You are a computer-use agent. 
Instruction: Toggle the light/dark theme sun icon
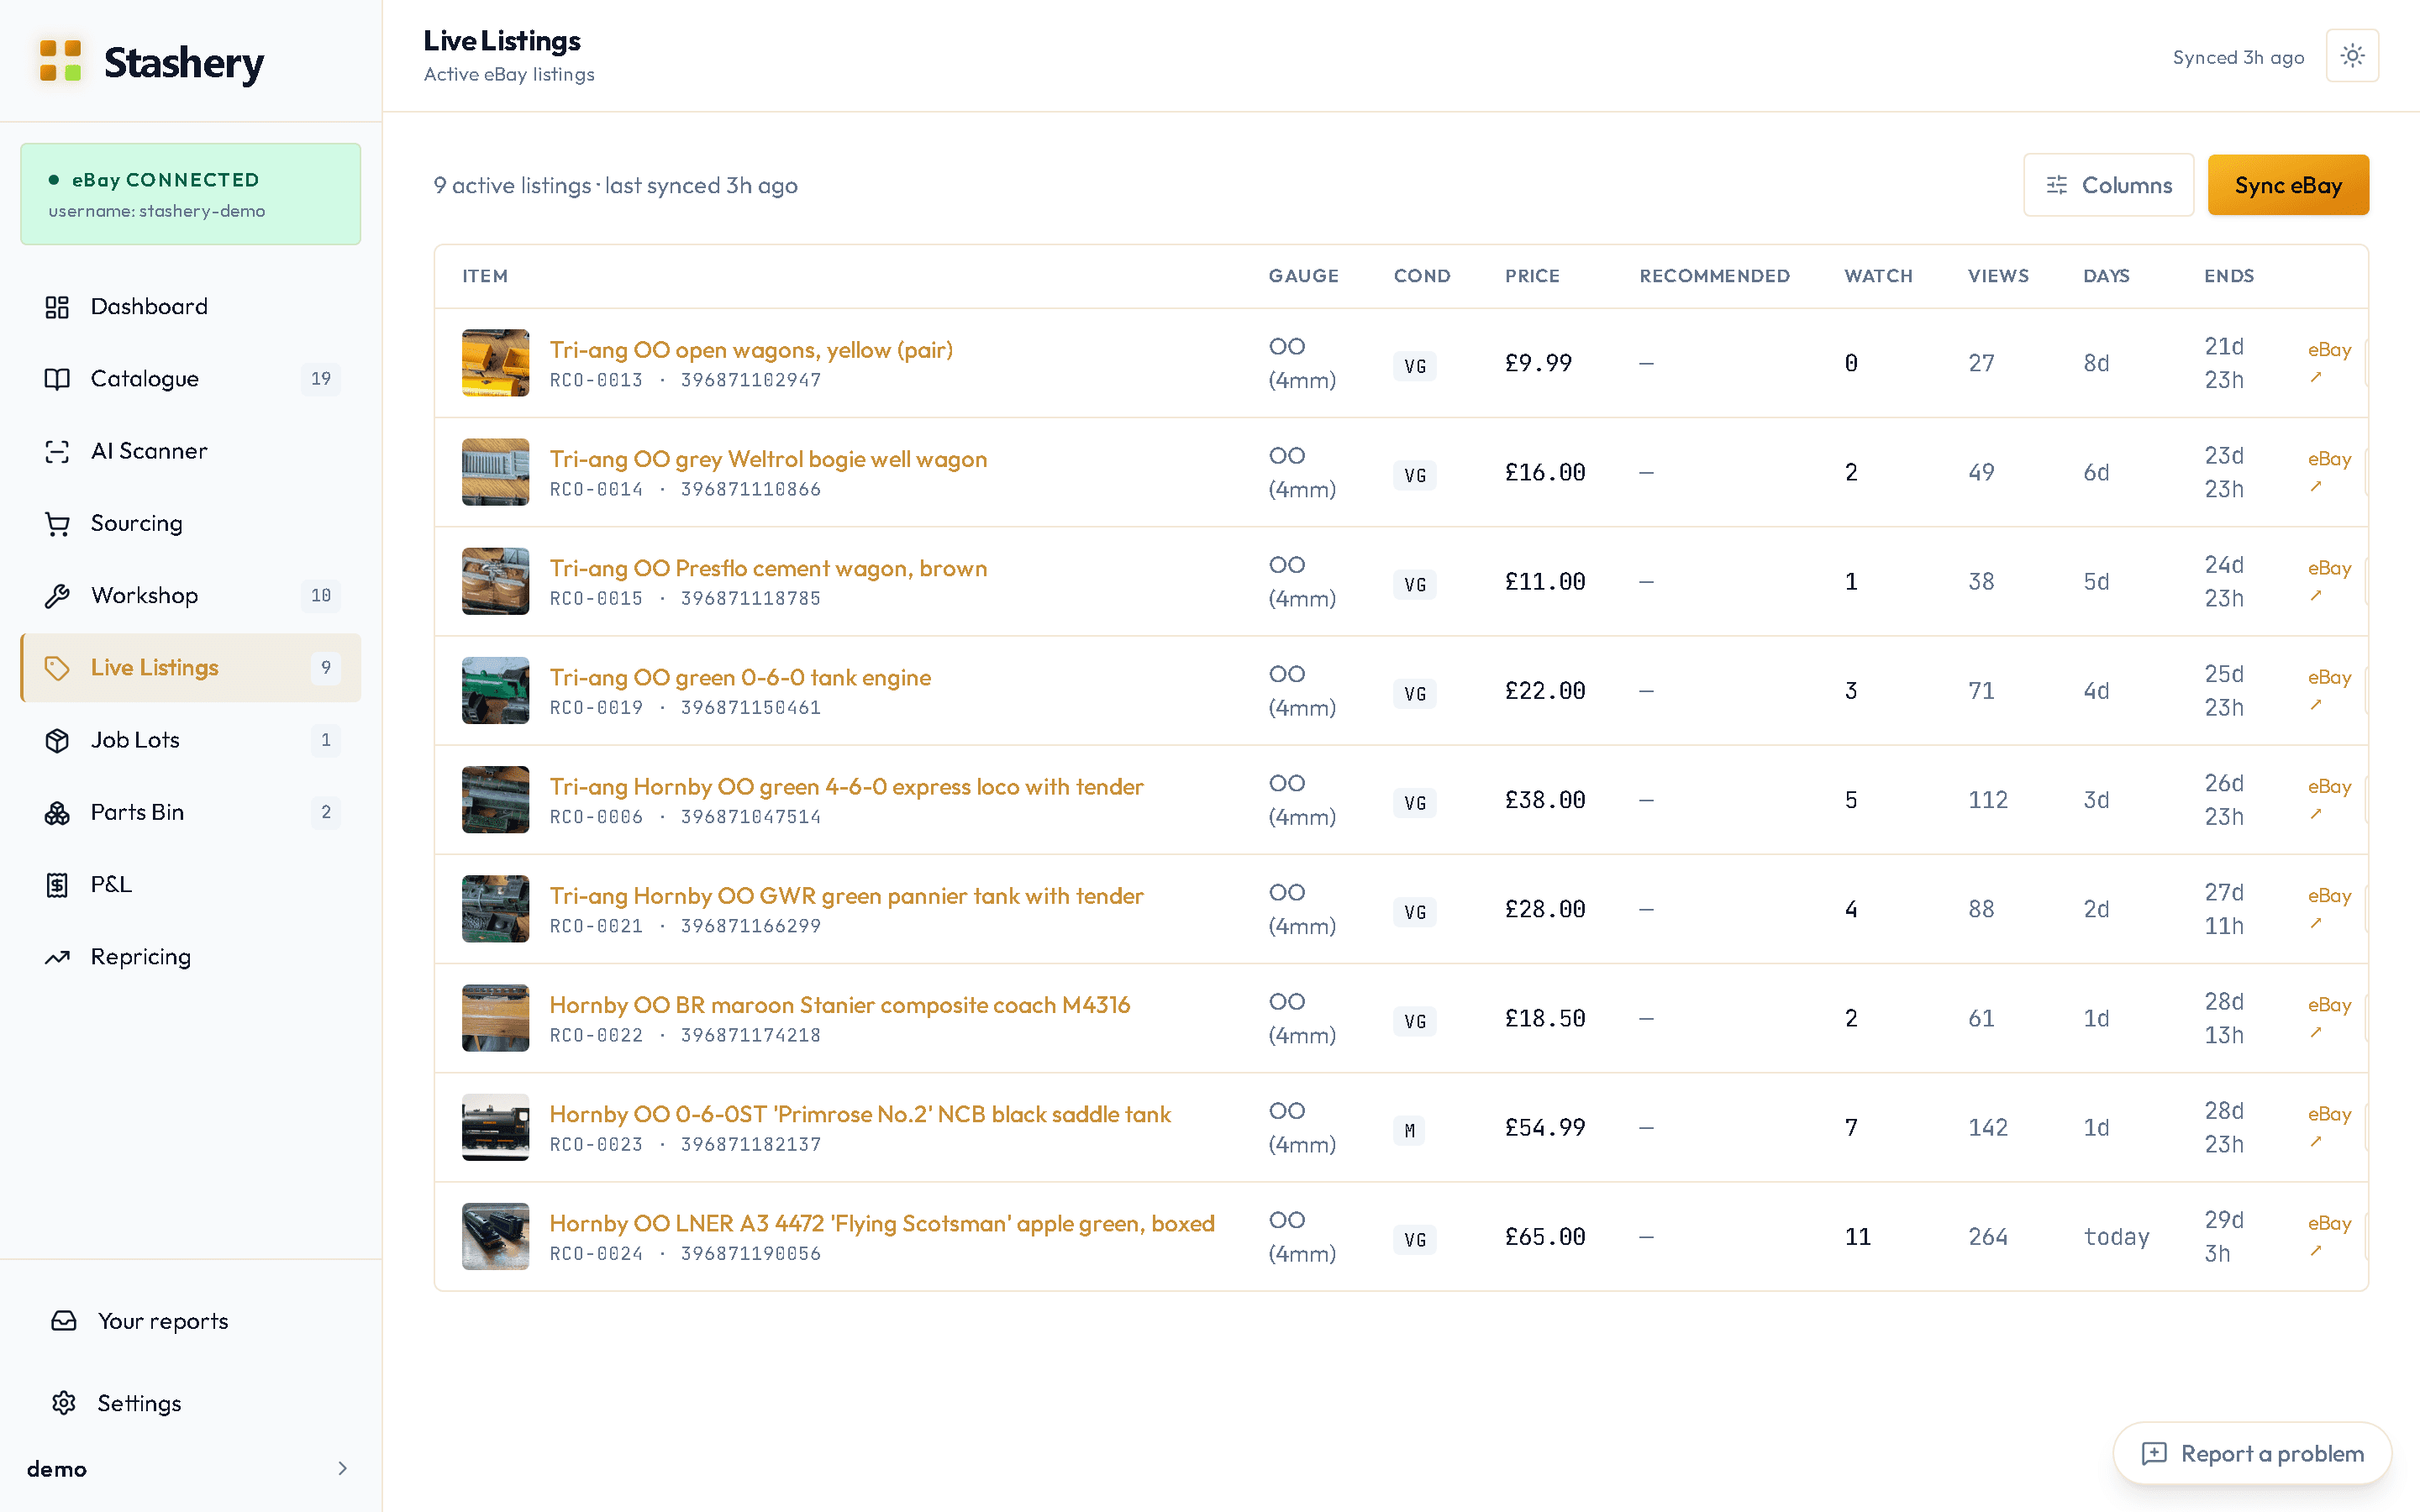[x=2352, y=56]
